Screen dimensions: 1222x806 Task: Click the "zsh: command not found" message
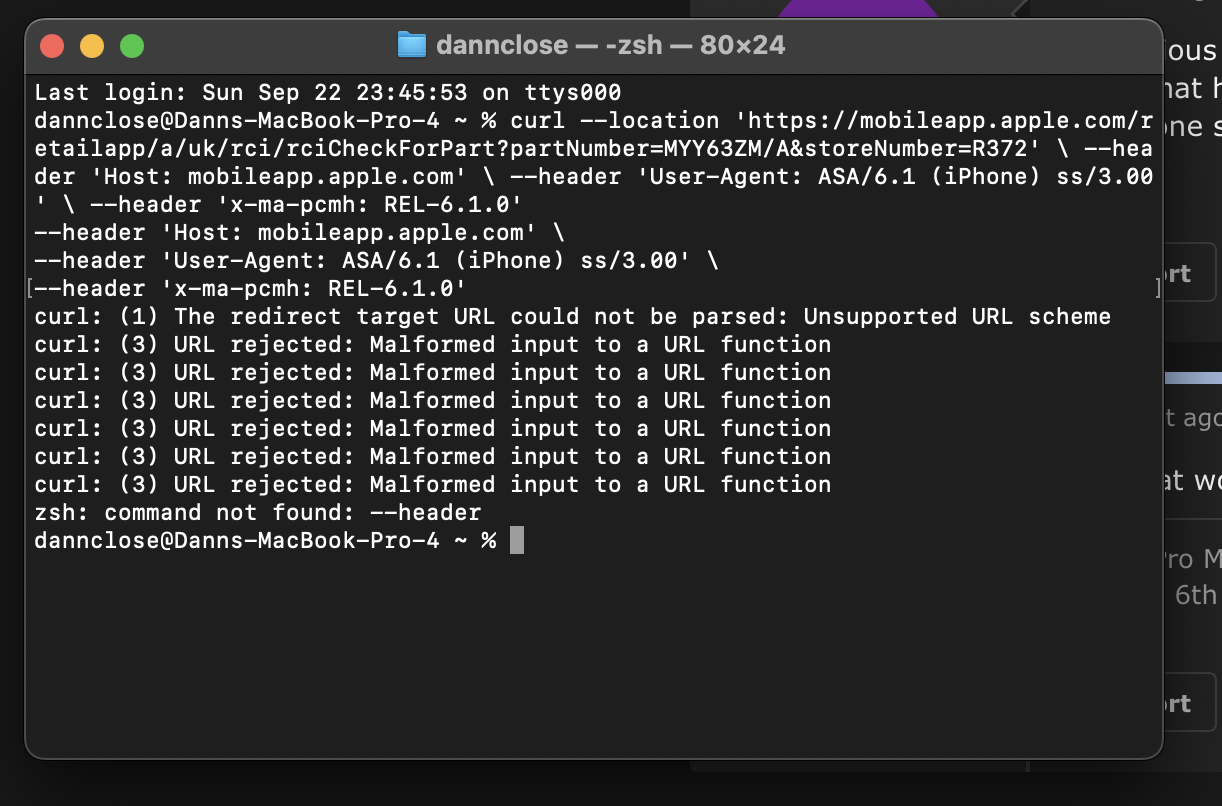pyautogui.click(x=257, y=513)
